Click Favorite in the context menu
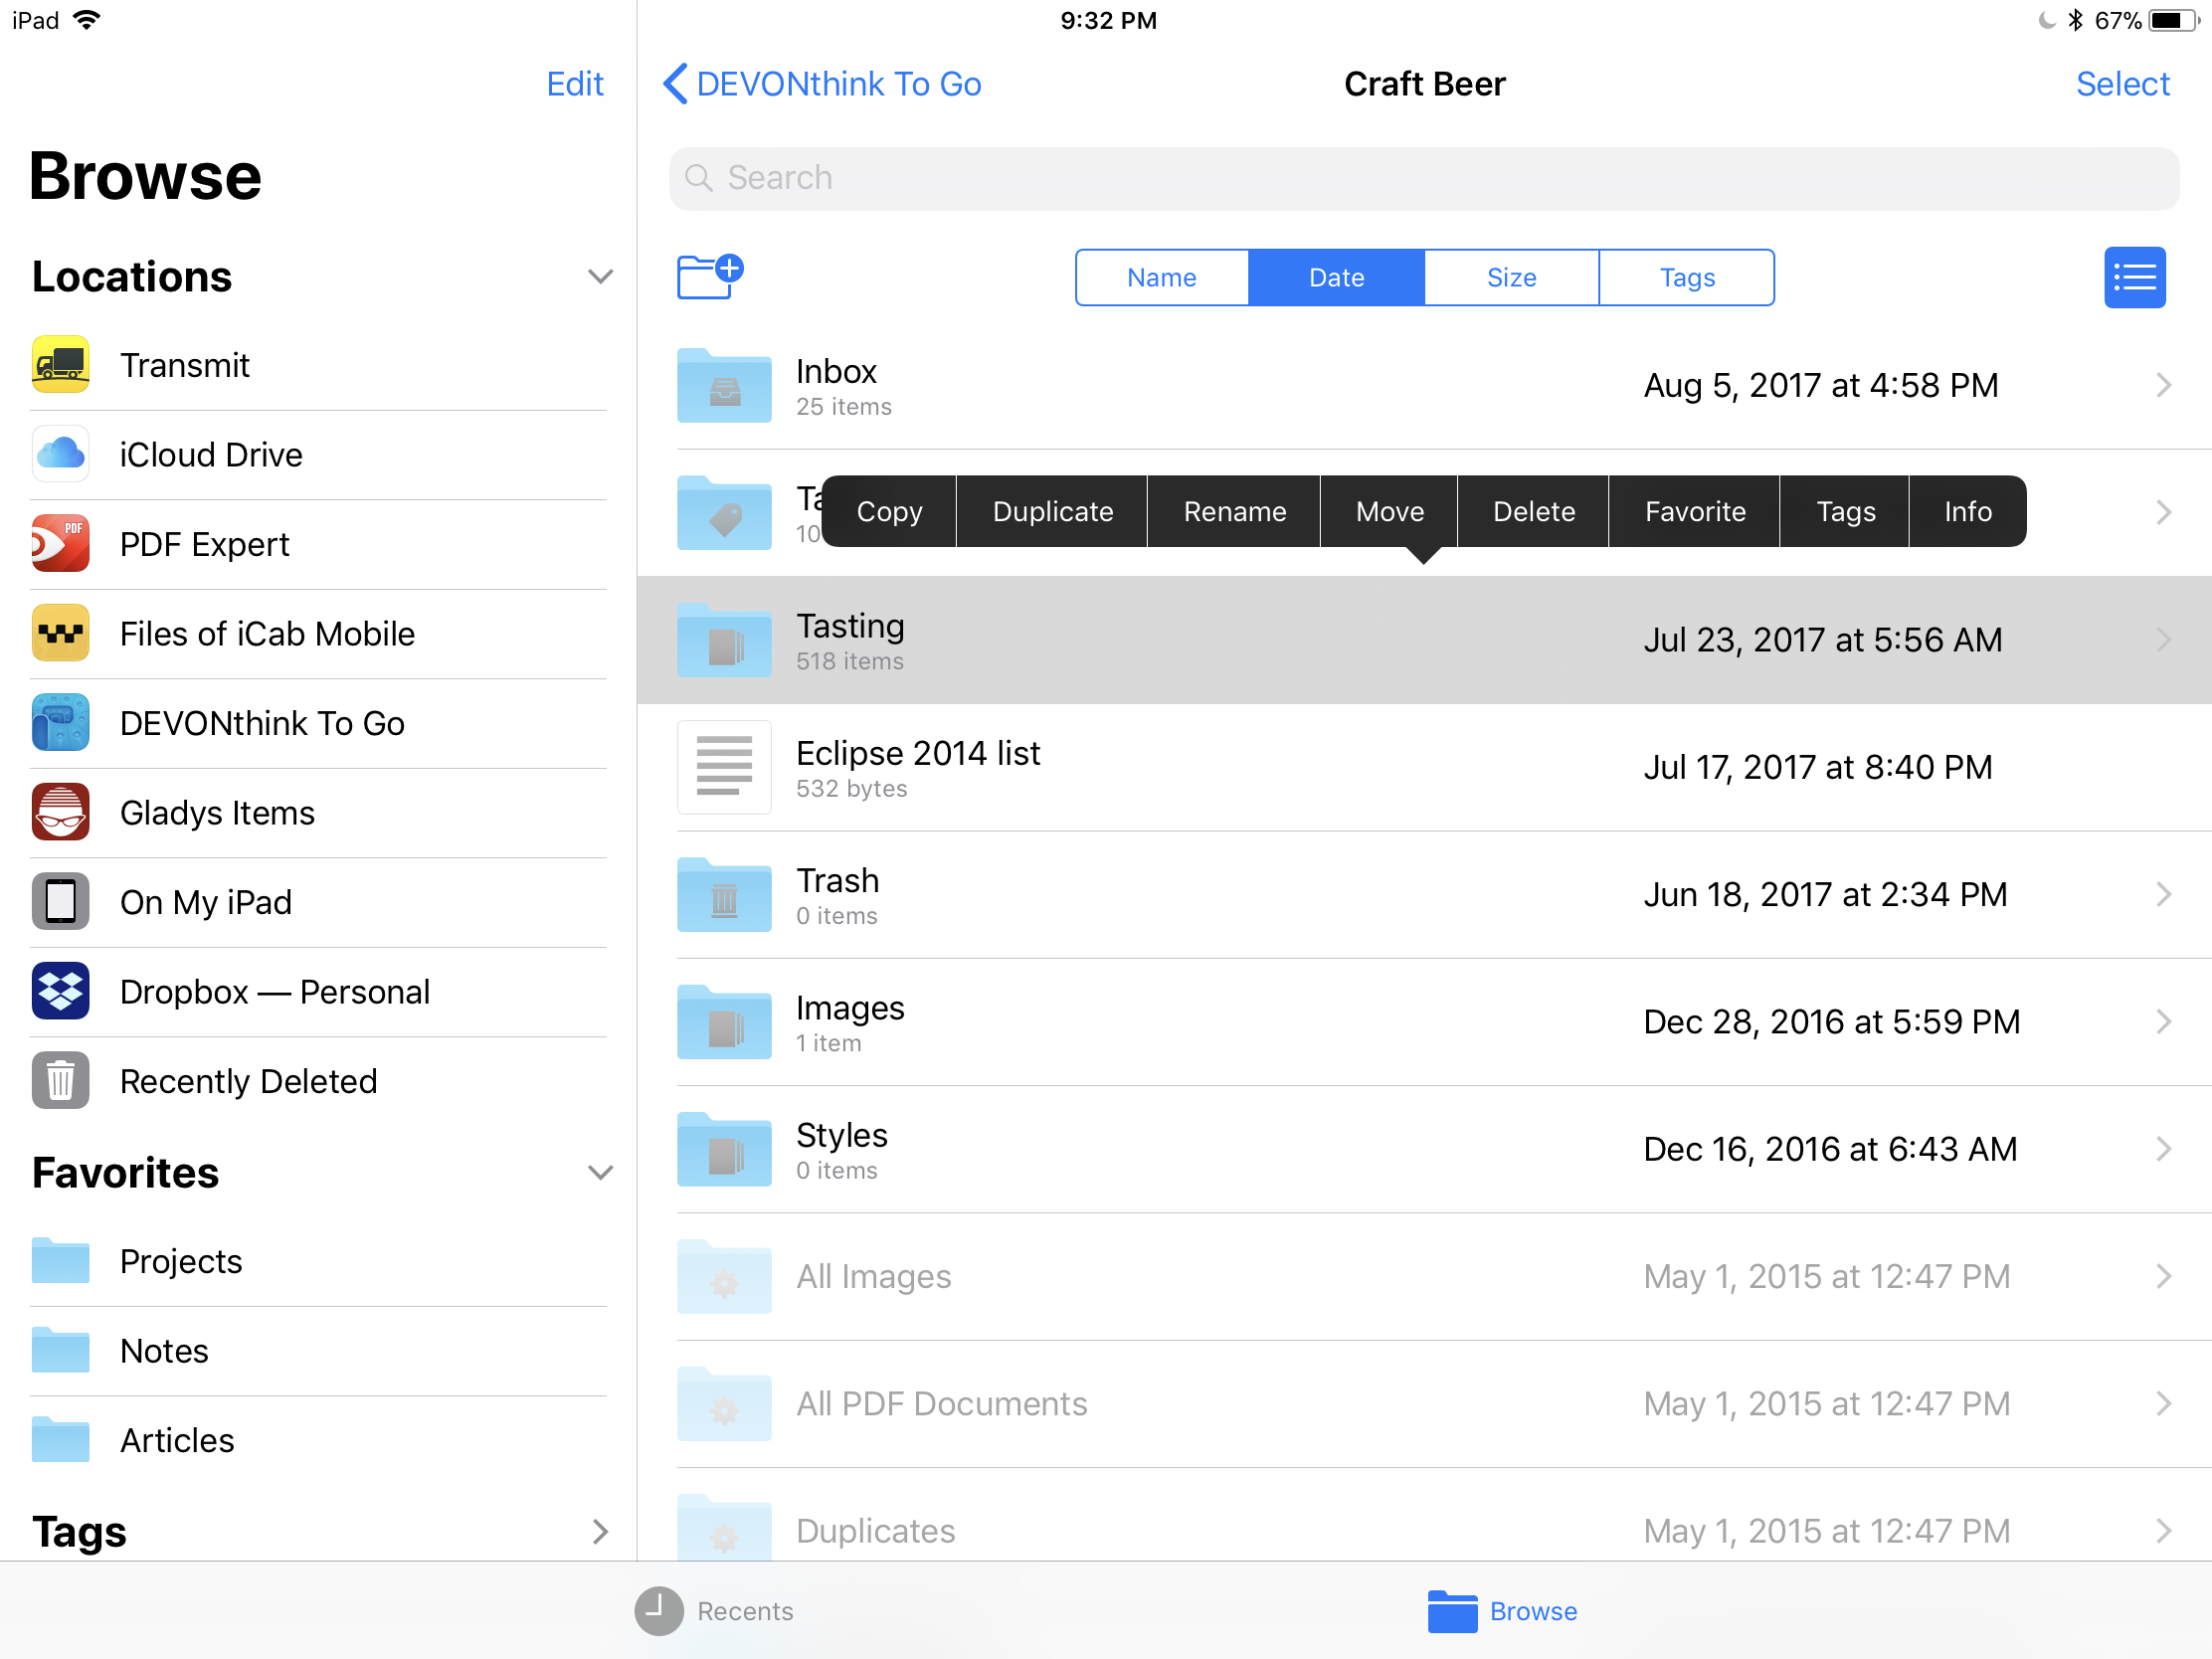The image size is (2212, 1659). click(x=1695, y=510)
